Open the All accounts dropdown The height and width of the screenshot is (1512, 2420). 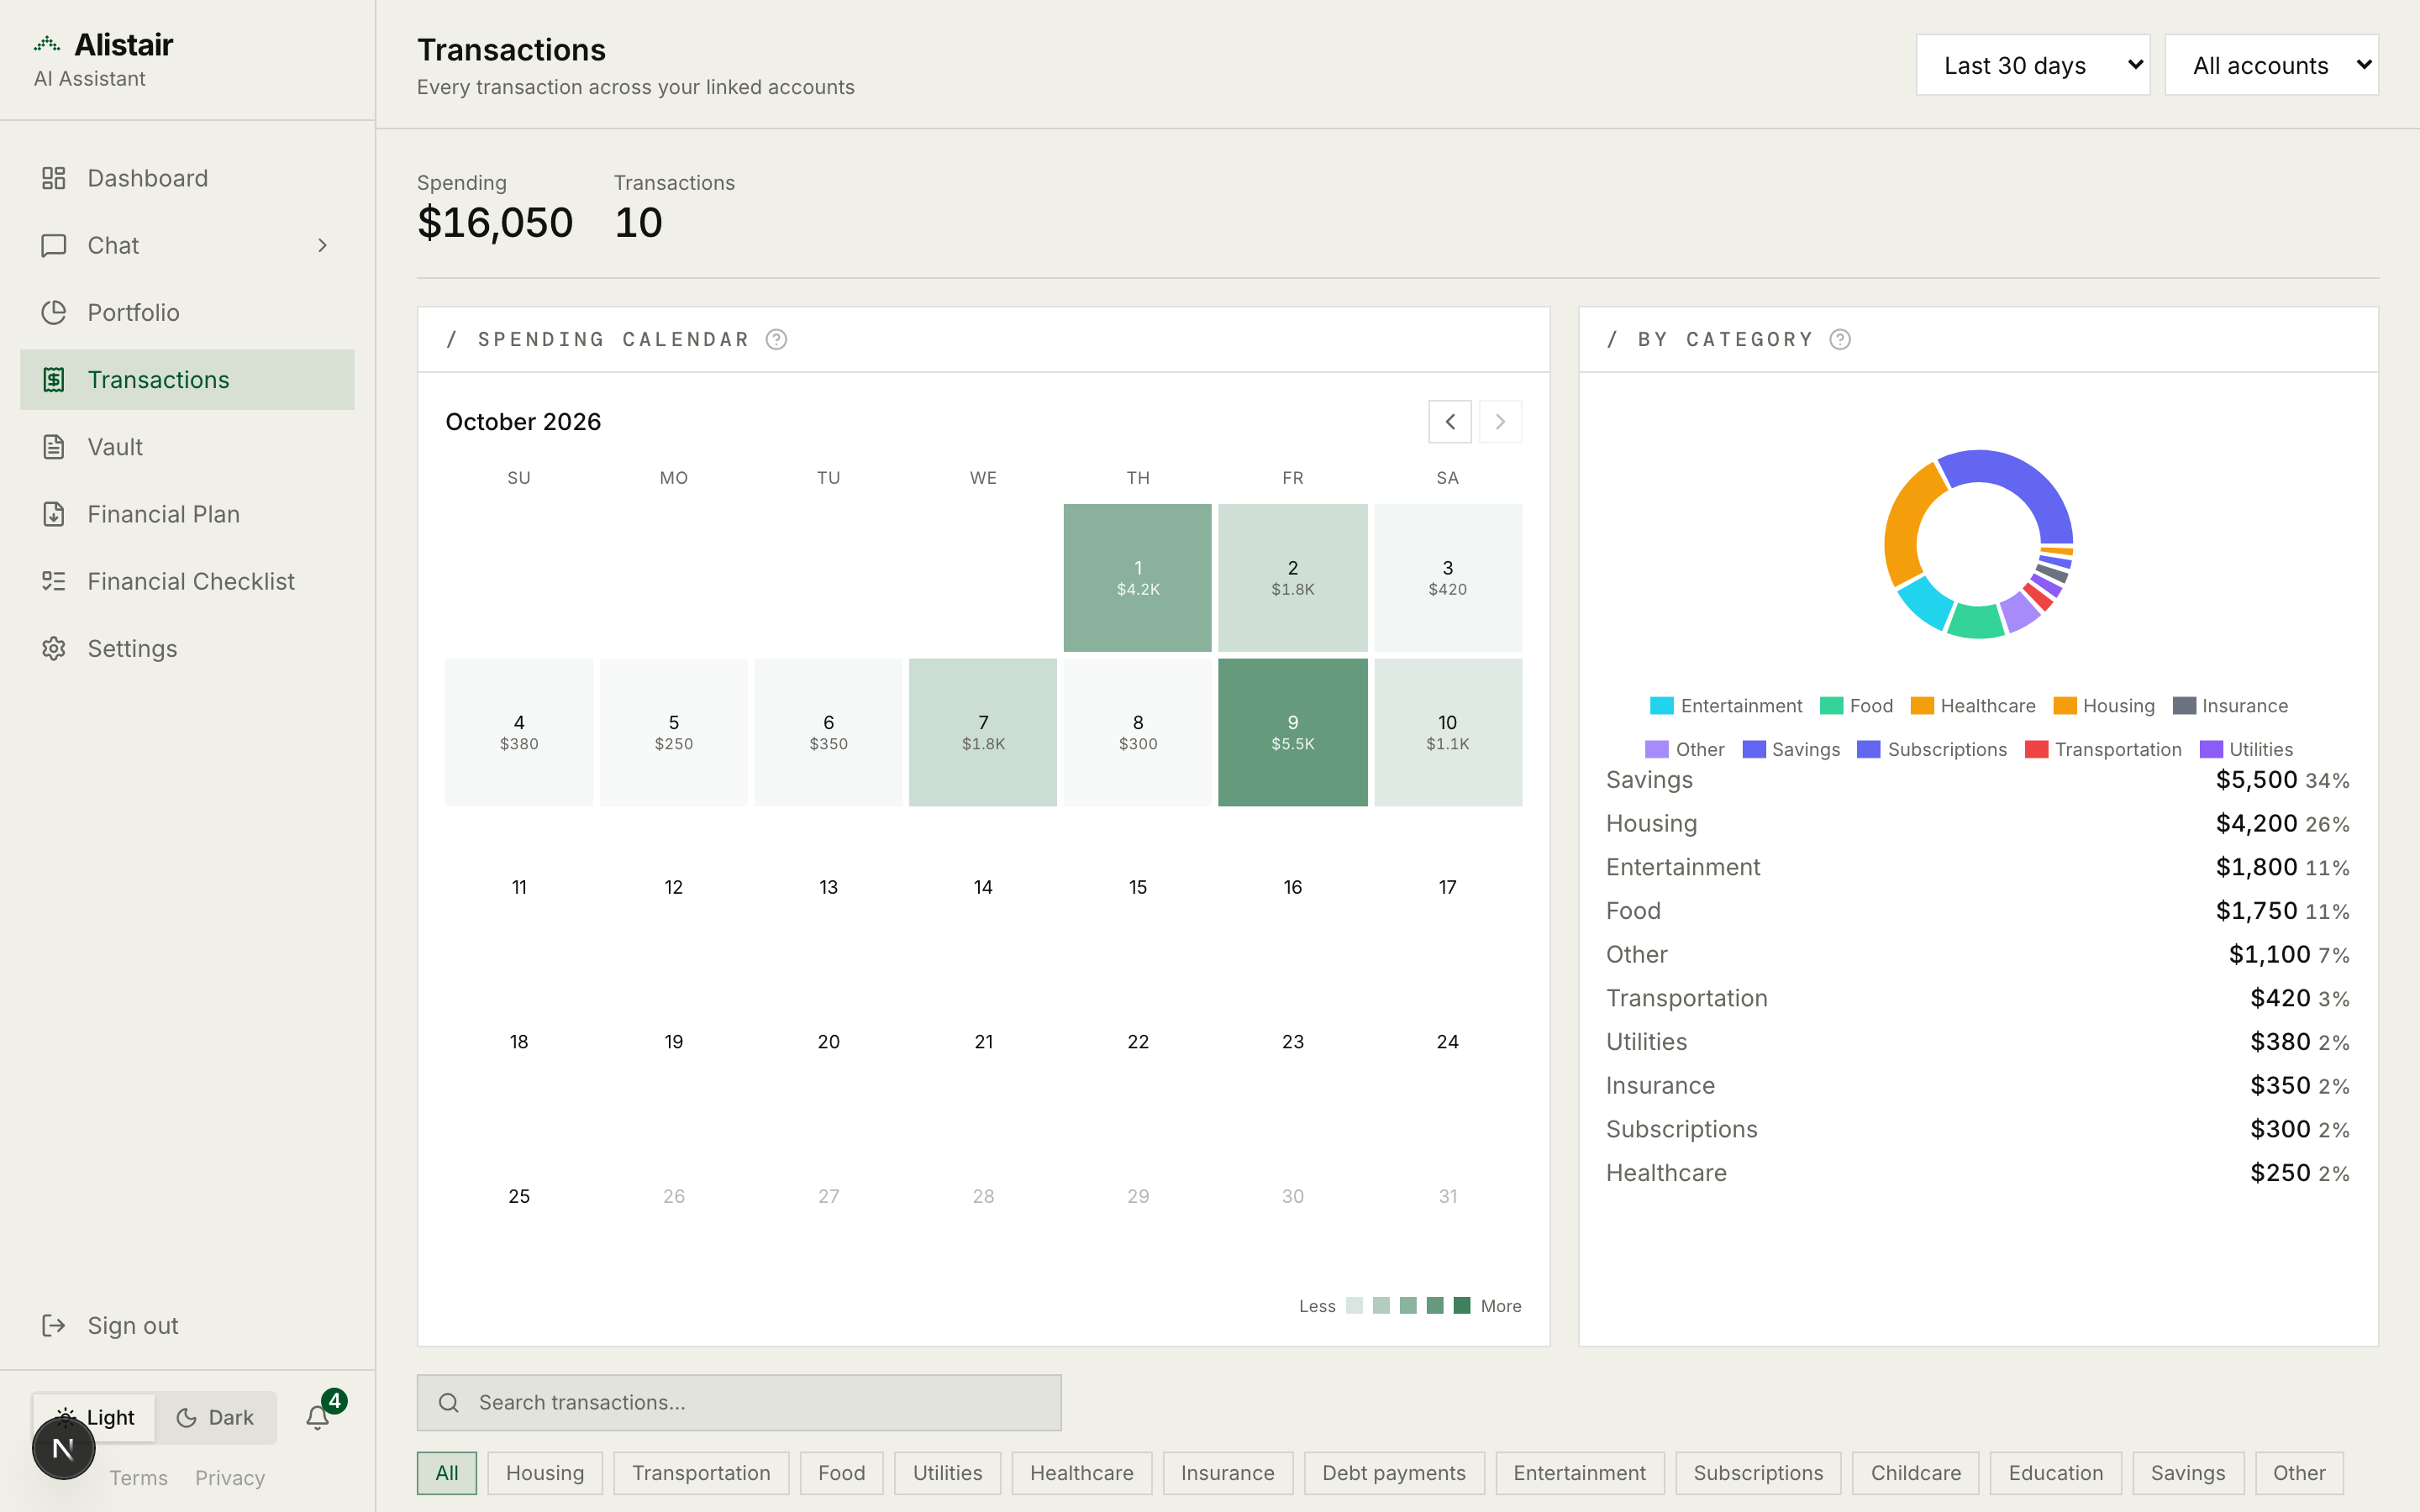pos(2271,65)
